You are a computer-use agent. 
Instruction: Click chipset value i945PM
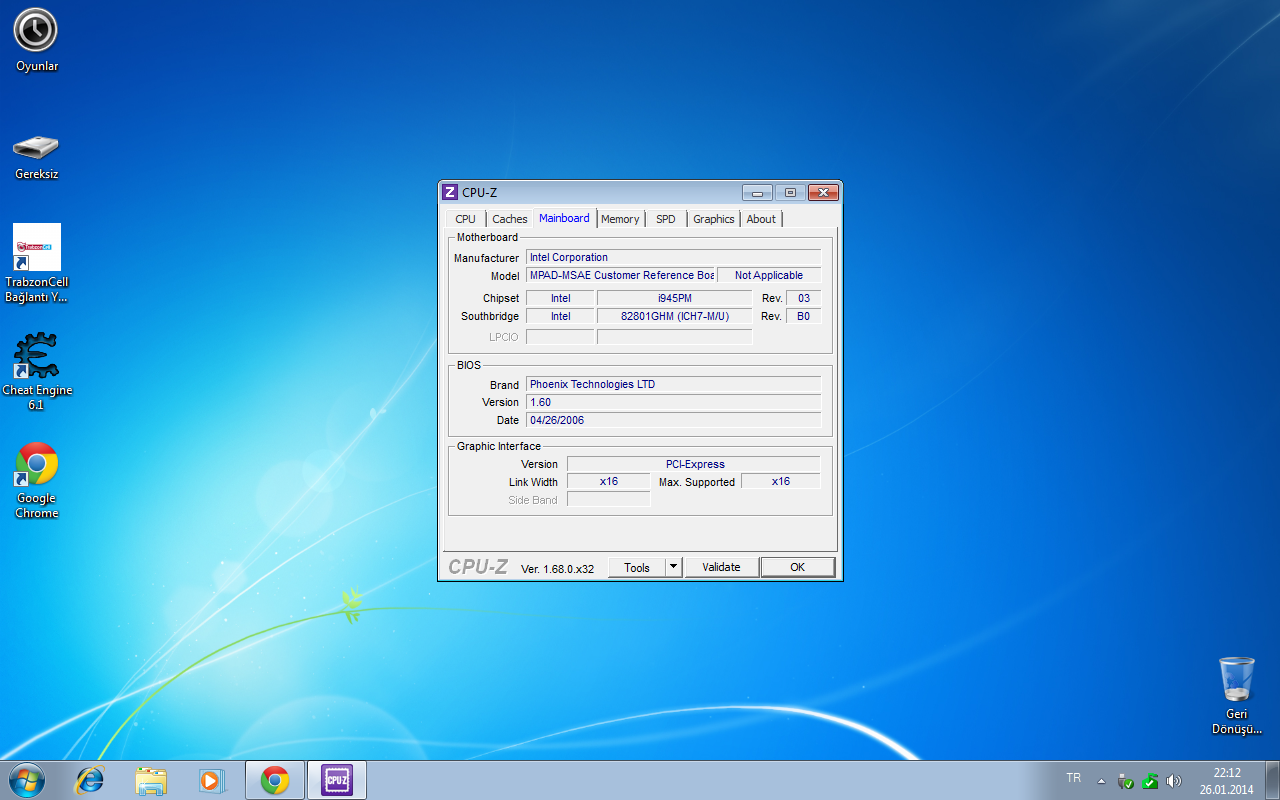click(674, 298)
